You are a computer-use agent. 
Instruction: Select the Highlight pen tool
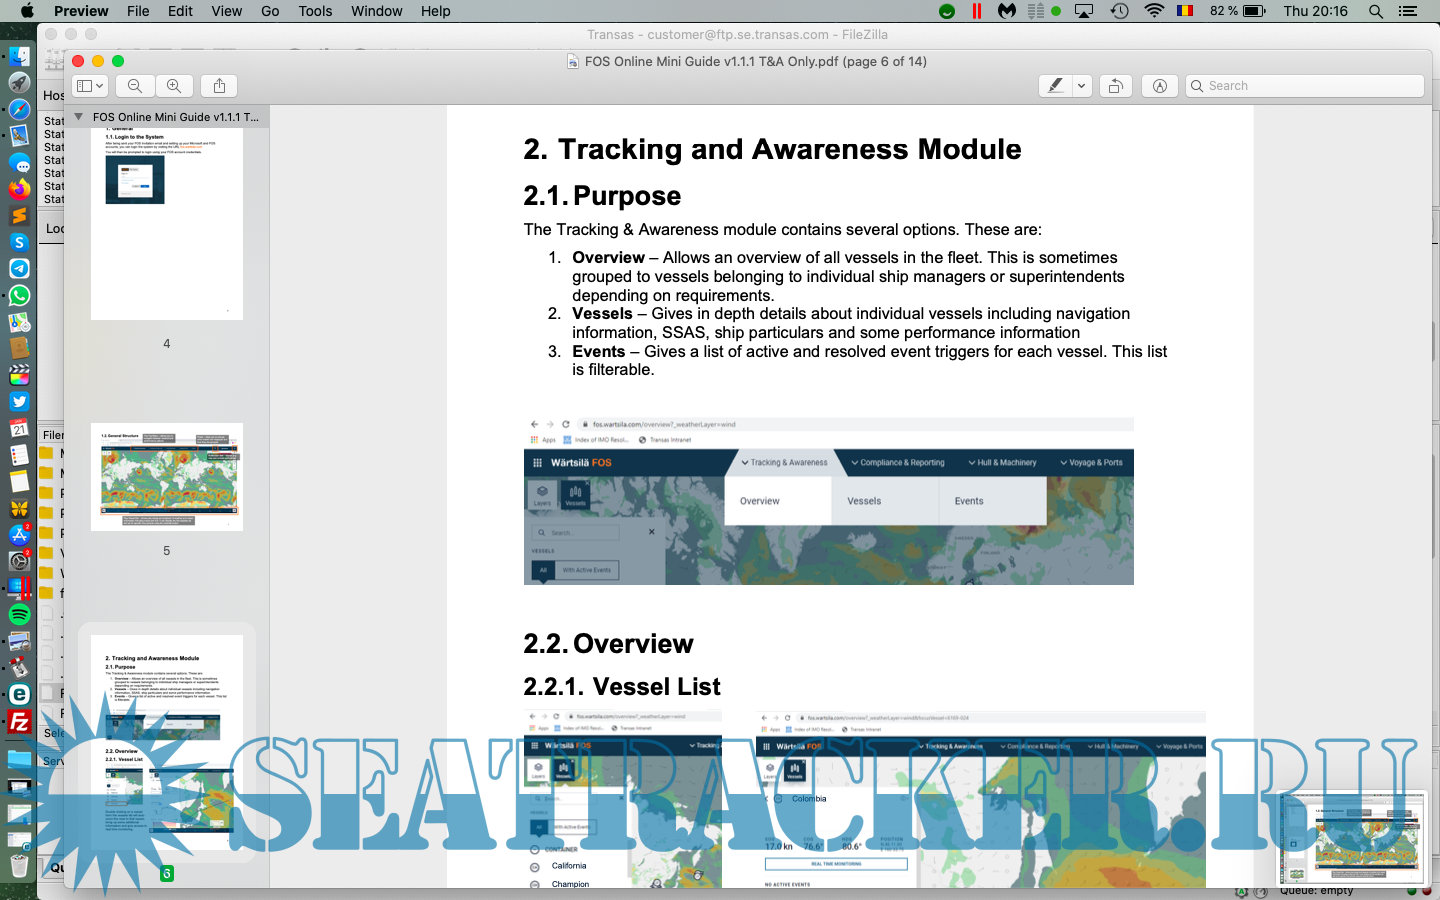click(1055, 86)
